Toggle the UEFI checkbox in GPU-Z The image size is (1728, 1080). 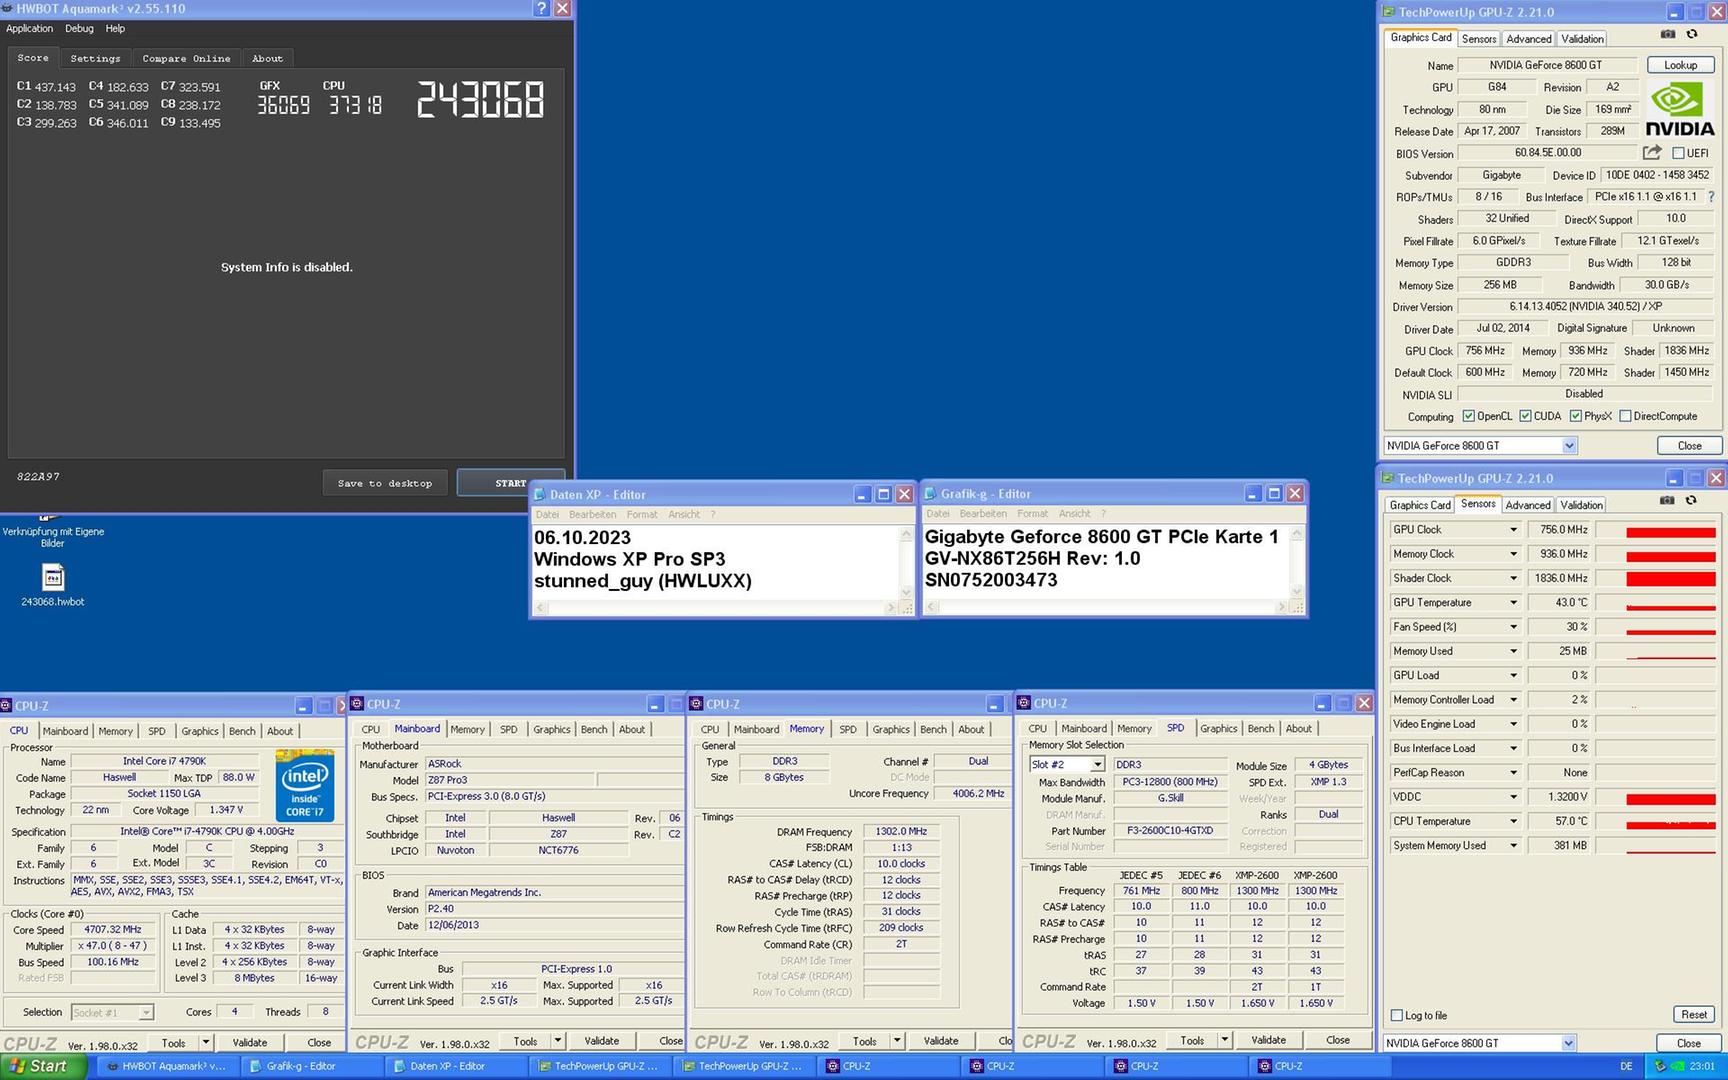(x=1678, y=153)
